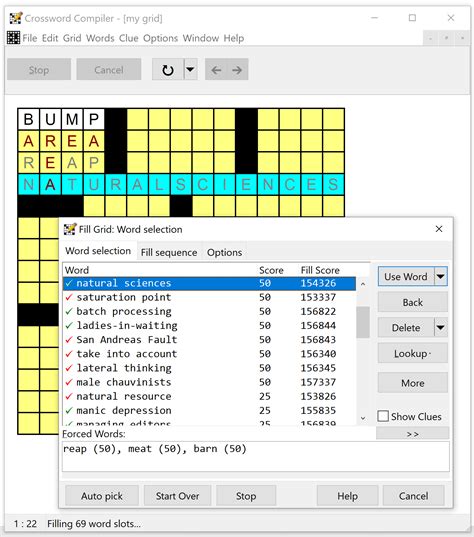Open the Help menu

(x=234, y=38)
